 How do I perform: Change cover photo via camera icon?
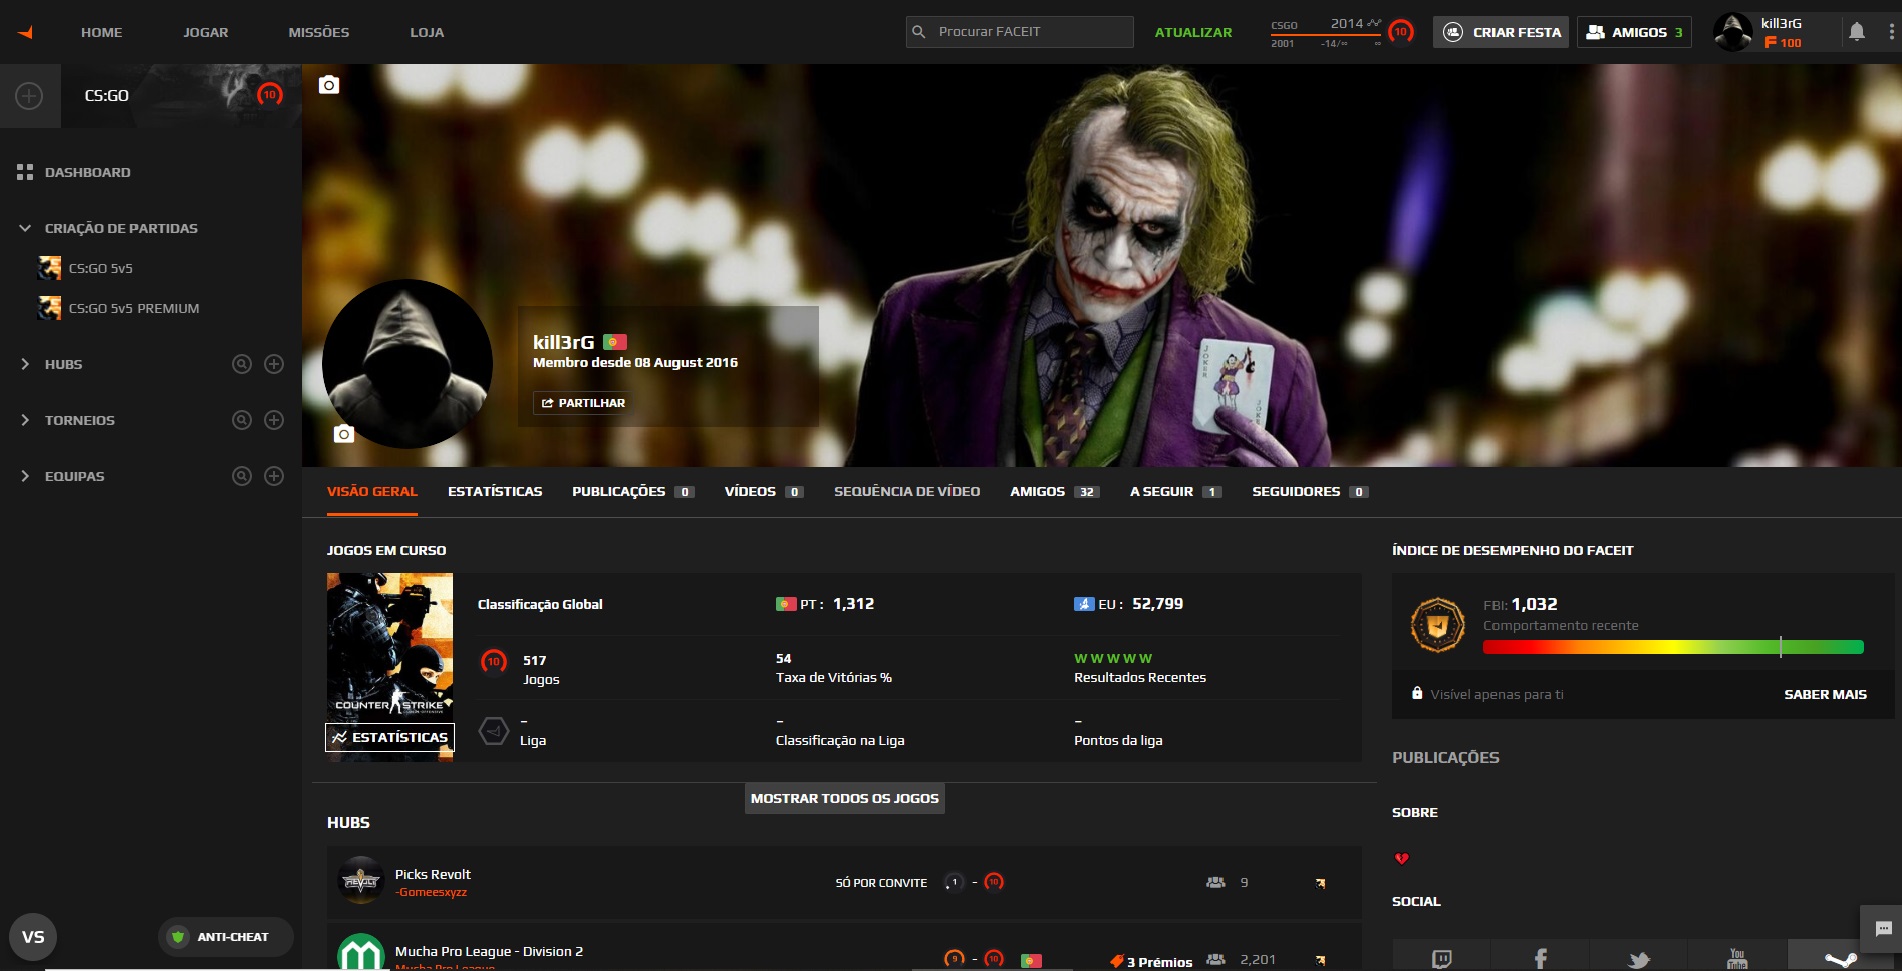click(x=329, y=85)
